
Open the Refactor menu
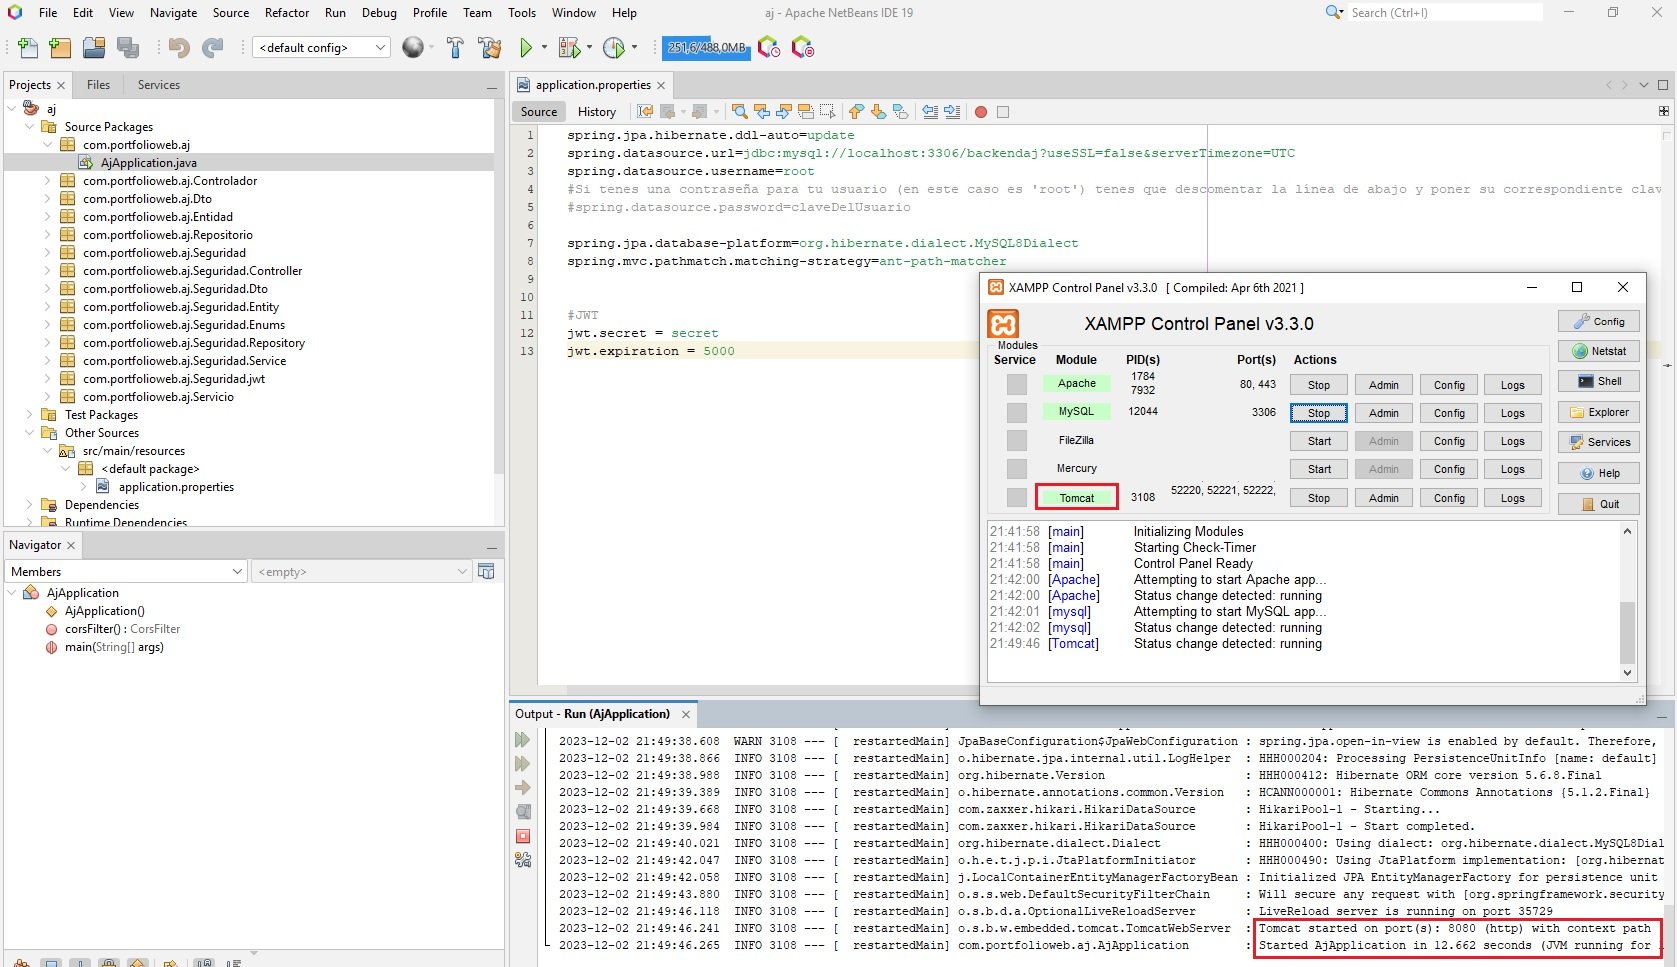tap(287, 13)
